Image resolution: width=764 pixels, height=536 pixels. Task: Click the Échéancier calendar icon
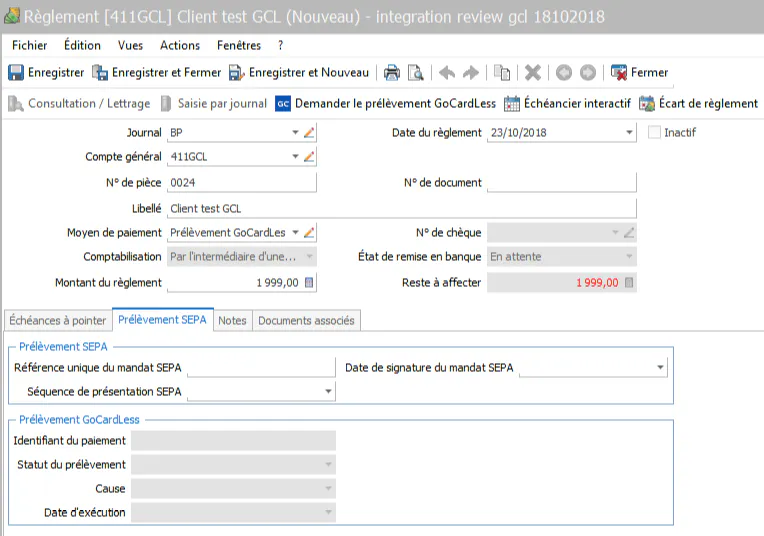[512, 104]
